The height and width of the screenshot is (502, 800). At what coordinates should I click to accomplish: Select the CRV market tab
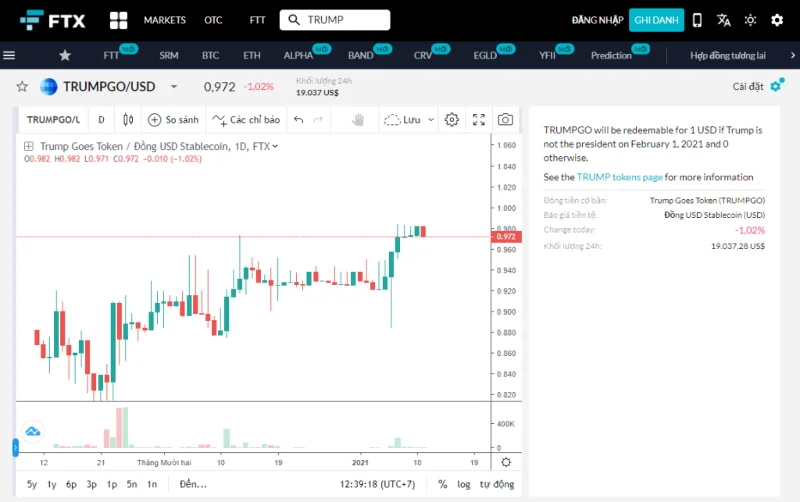click(422, 55)
